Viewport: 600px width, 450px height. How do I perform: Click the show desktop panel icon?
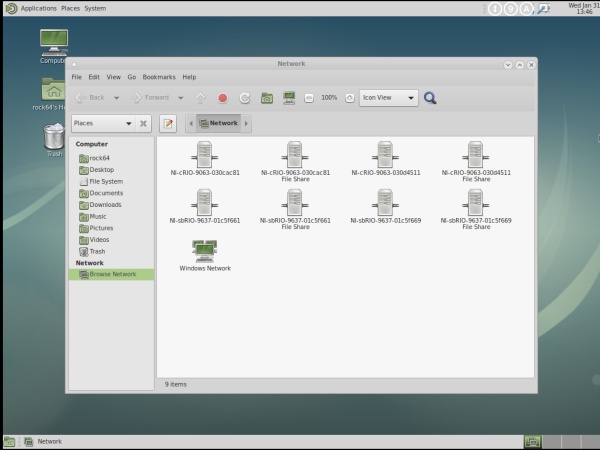9,442
